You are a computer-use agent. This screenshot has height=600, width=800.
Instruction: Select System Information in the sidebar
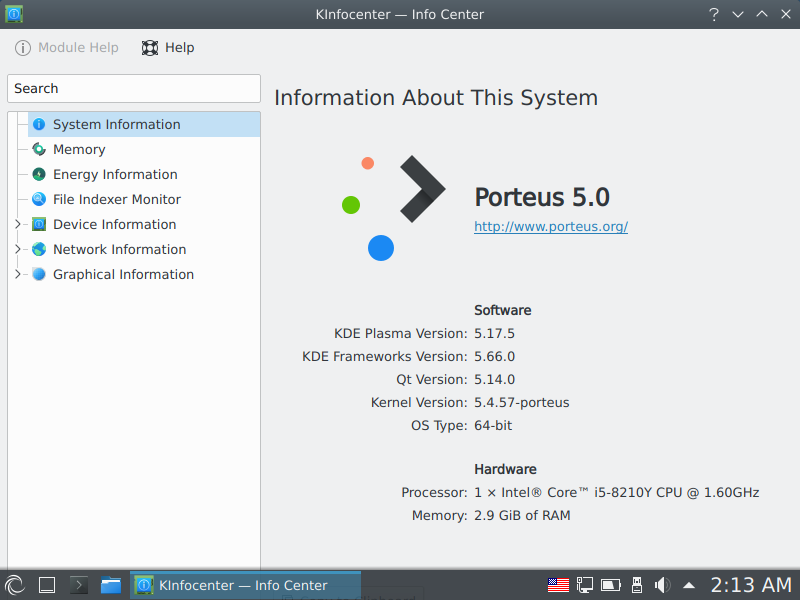[x=116, y=124]
